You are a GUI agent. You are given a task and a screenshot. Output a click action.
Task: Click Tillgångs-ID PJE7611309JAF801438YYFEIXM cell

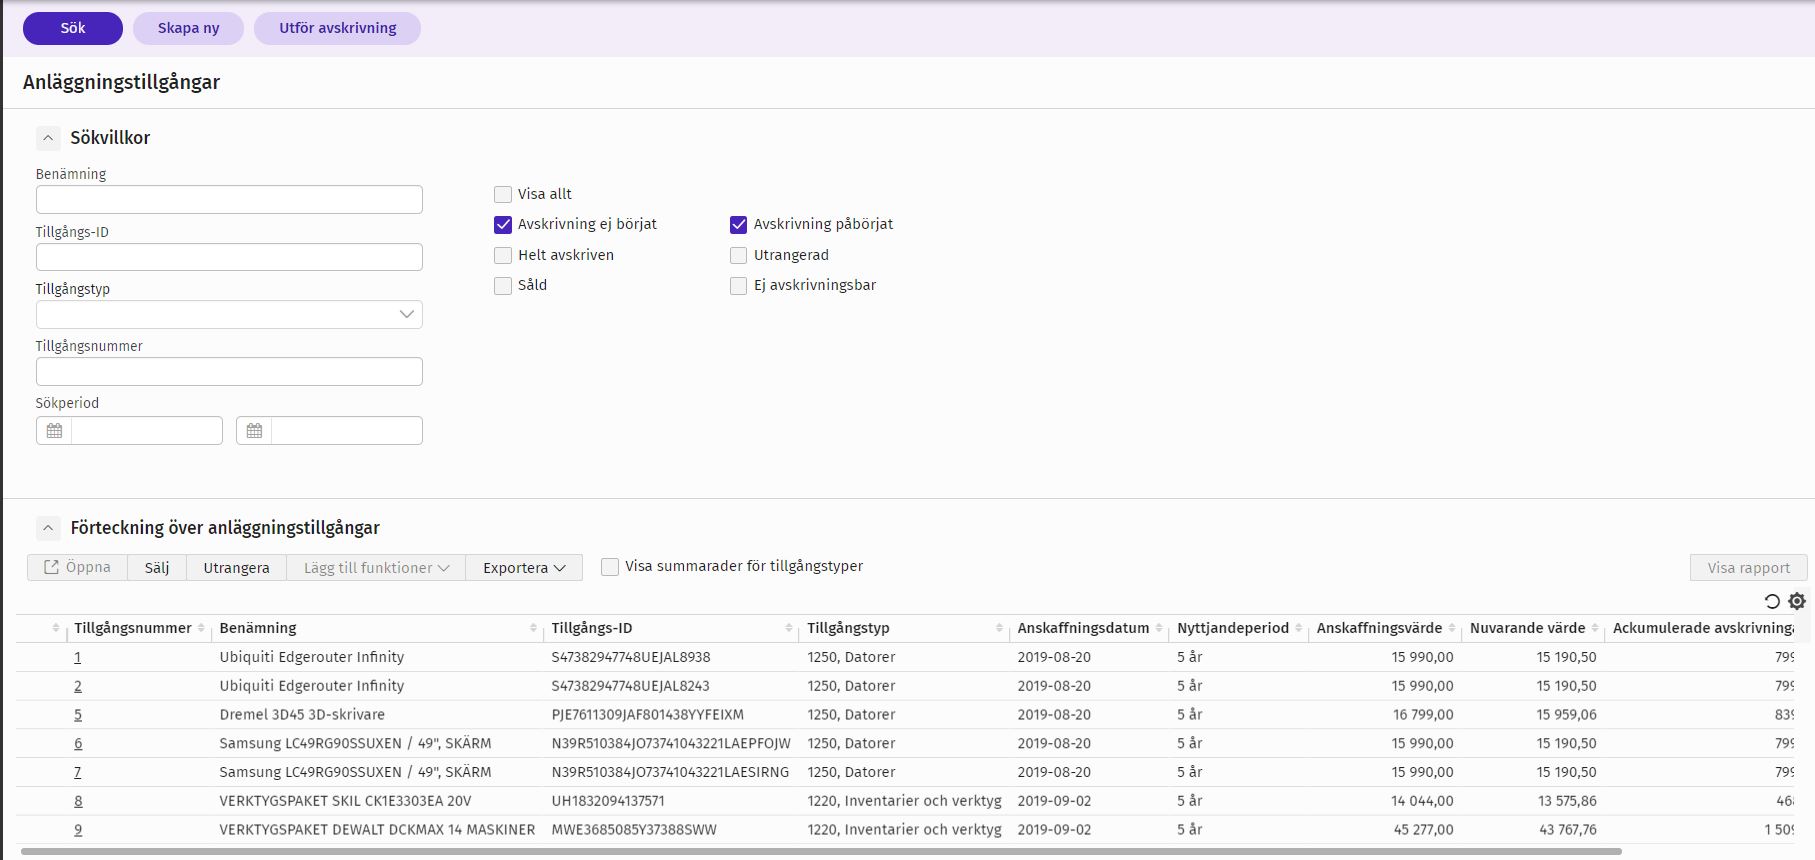[x=648, y=715]
